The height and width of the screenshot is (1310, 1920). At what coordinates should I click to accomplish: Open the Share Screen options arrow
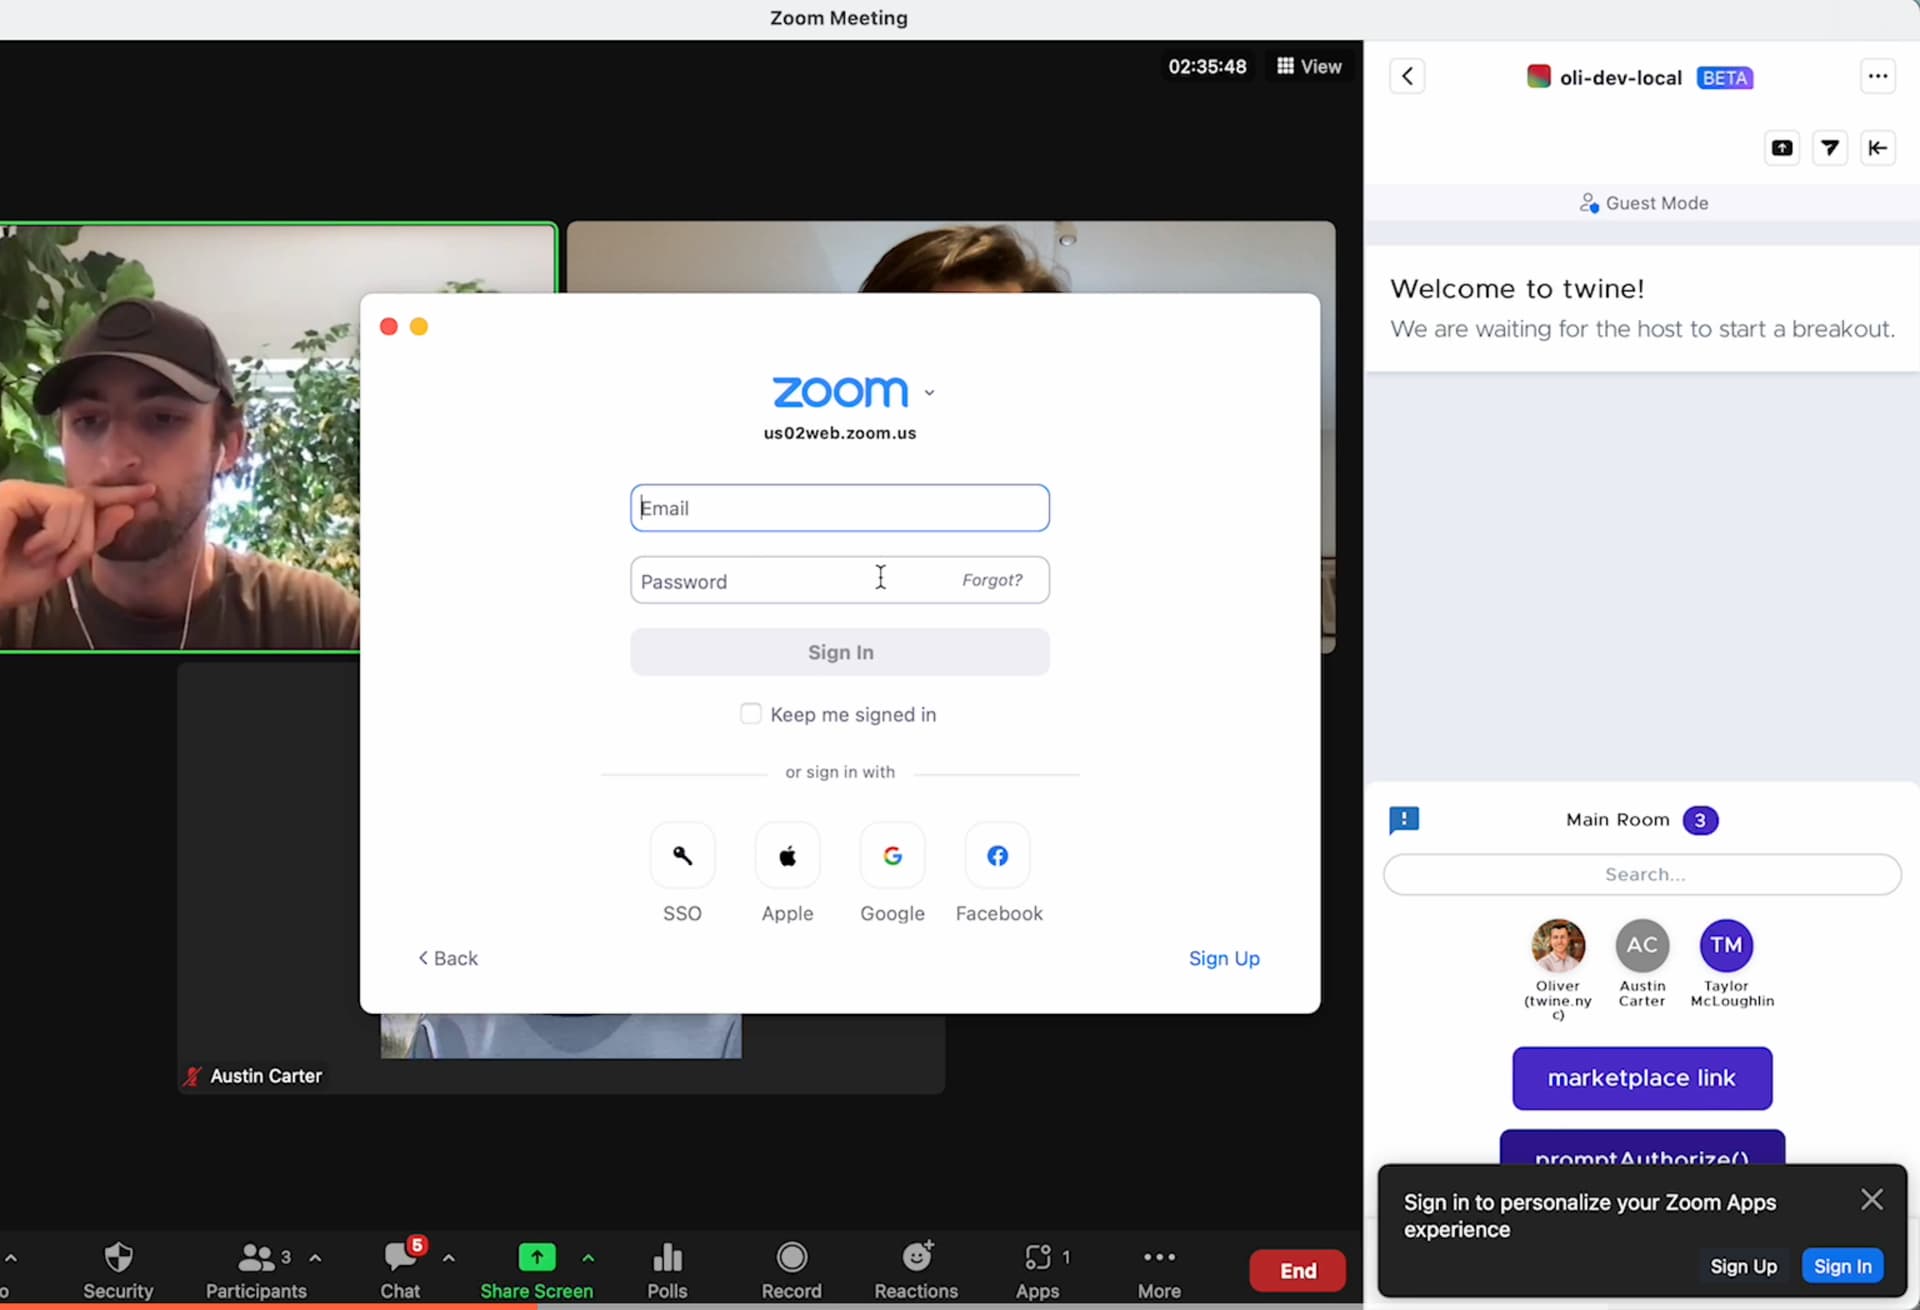pyautogui.click(x=588, y=1258)
